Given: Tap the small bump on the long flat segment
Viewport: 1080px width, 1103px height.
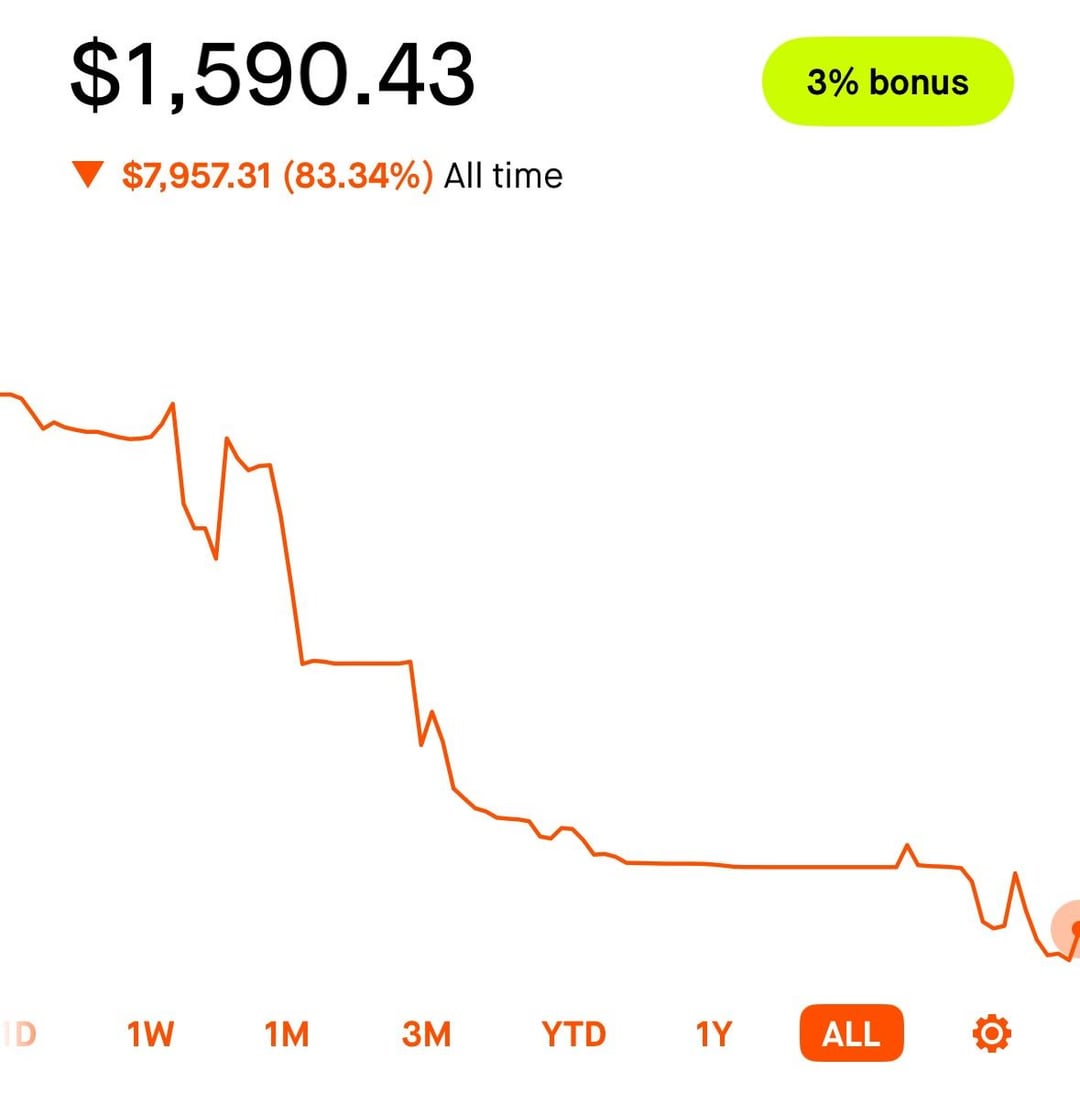Looking at the screenshot, I should click(908, 846).
